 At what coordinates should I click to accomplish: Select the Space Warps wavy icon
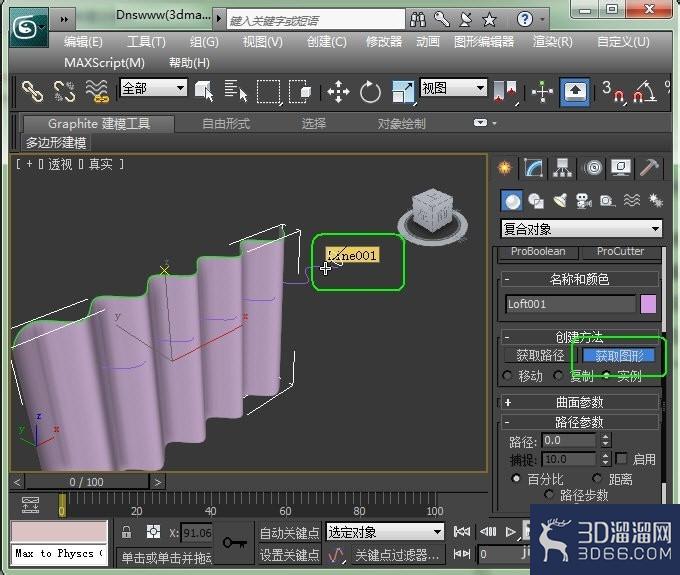point(631,201)
